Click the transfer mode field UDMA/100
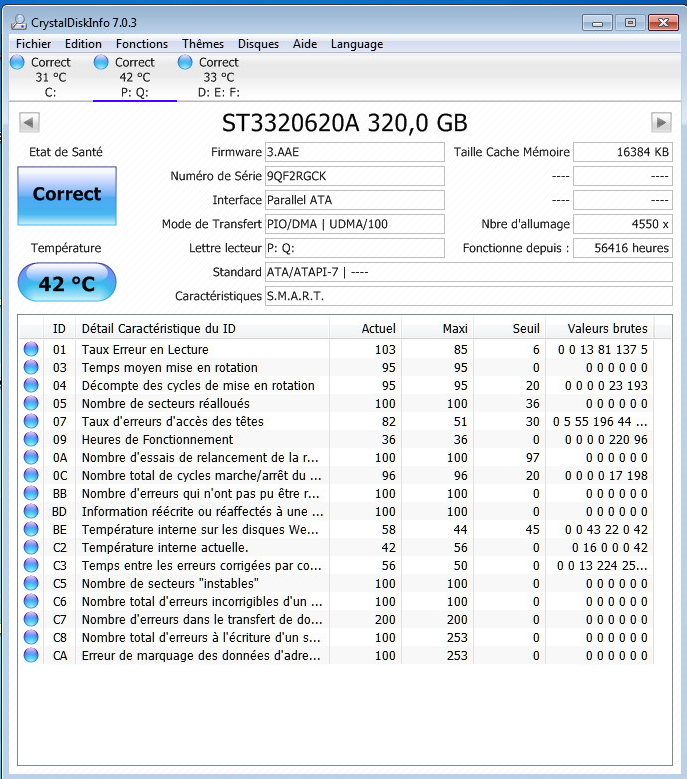Image resolution: width=687 pixels, height=779 pixels. 355,224
